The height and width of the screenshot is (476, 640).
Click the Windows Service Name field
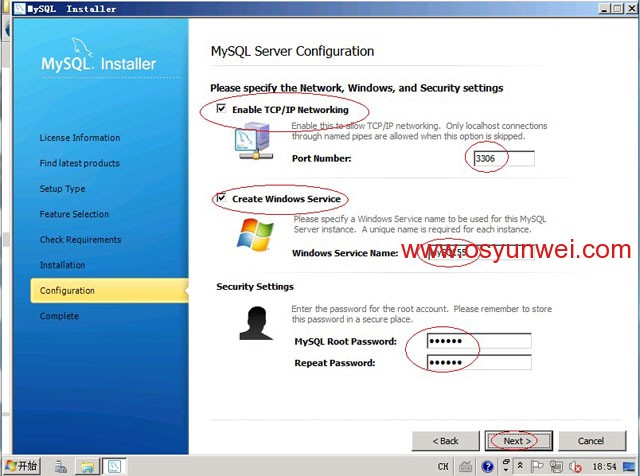pyautogui.click(x=480, y=253)
